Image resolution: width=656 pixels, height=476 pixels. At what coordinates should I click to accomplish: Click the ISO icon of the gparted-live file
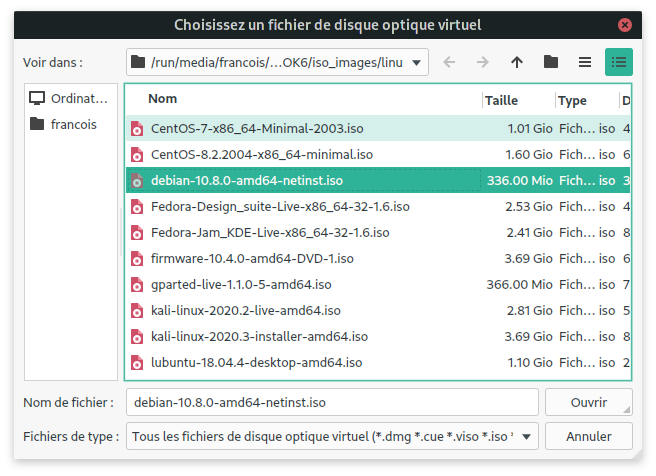tap(137, 285)
